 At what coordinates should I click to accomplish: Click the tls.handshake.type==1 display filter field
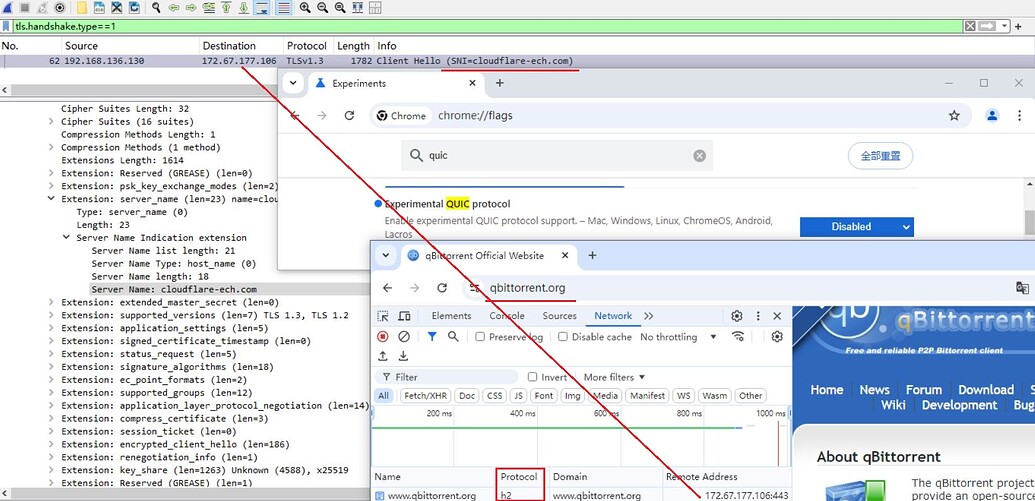coord(480,26)
